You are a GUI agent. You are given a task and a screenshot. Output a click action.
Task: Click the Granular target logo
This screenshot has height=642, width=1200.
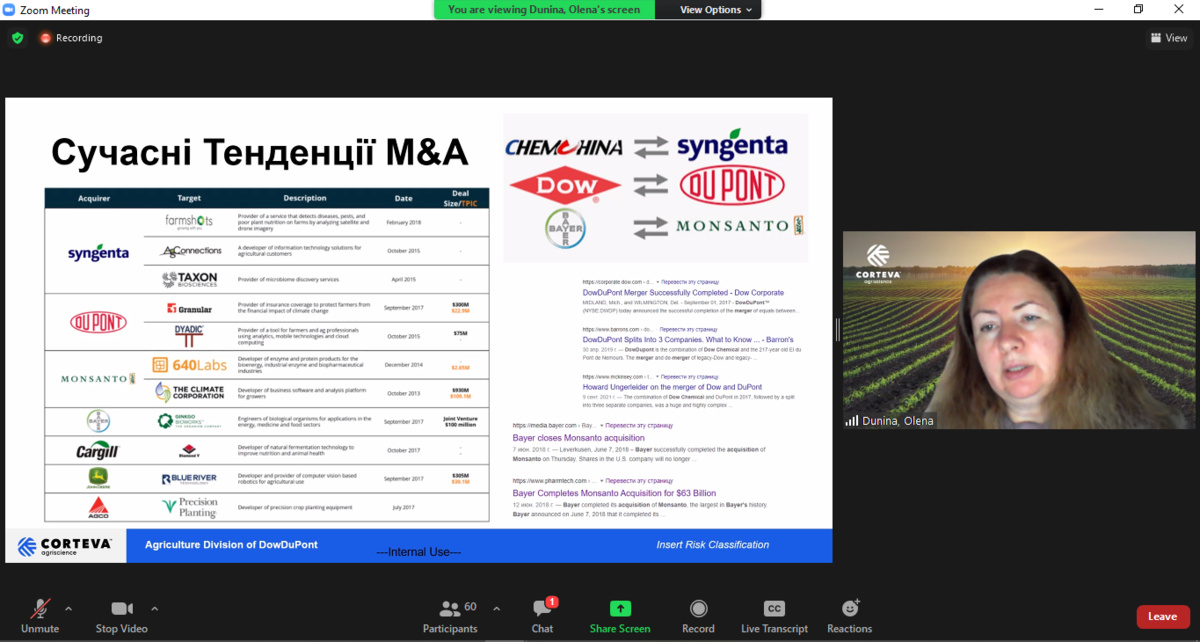click(189, 308)
